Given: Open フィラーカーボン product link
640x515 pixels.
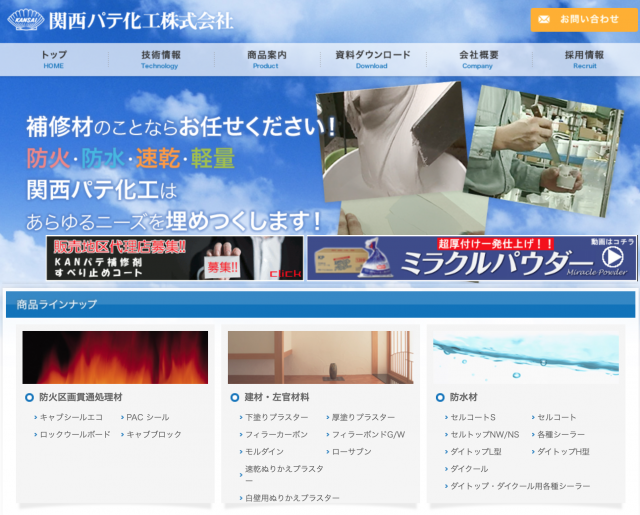Looking at the screenshot, I should point(276,435).
